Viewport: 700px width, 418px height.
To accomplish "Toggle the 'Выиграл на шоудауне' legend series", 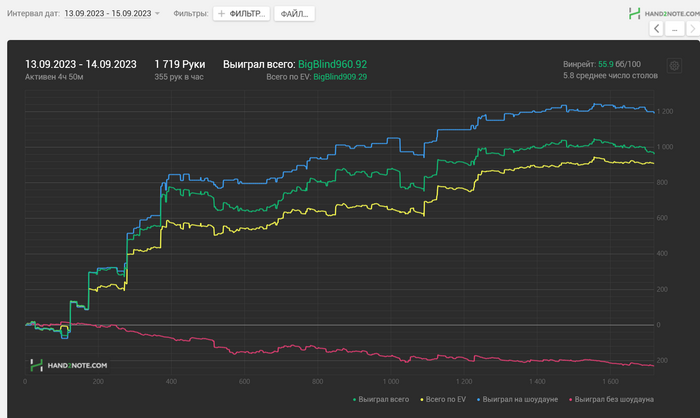I will click(x=517, y=399).
